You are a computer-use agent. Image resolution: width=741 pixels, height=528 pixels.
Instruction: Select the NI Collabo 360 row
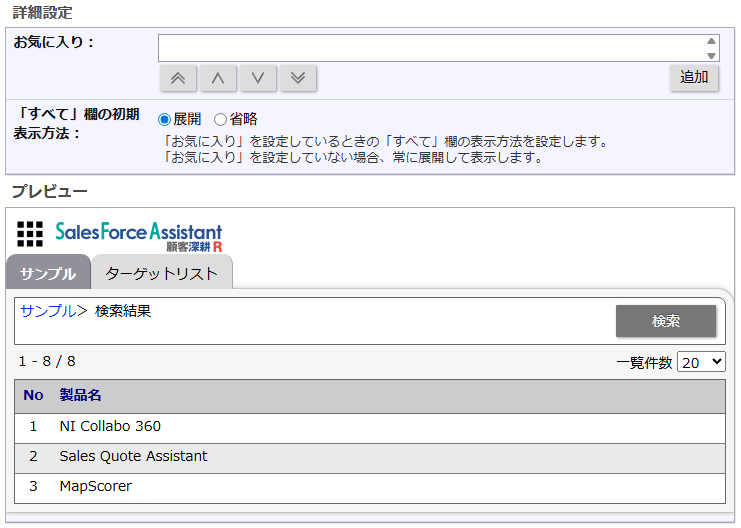coord(110,426)
